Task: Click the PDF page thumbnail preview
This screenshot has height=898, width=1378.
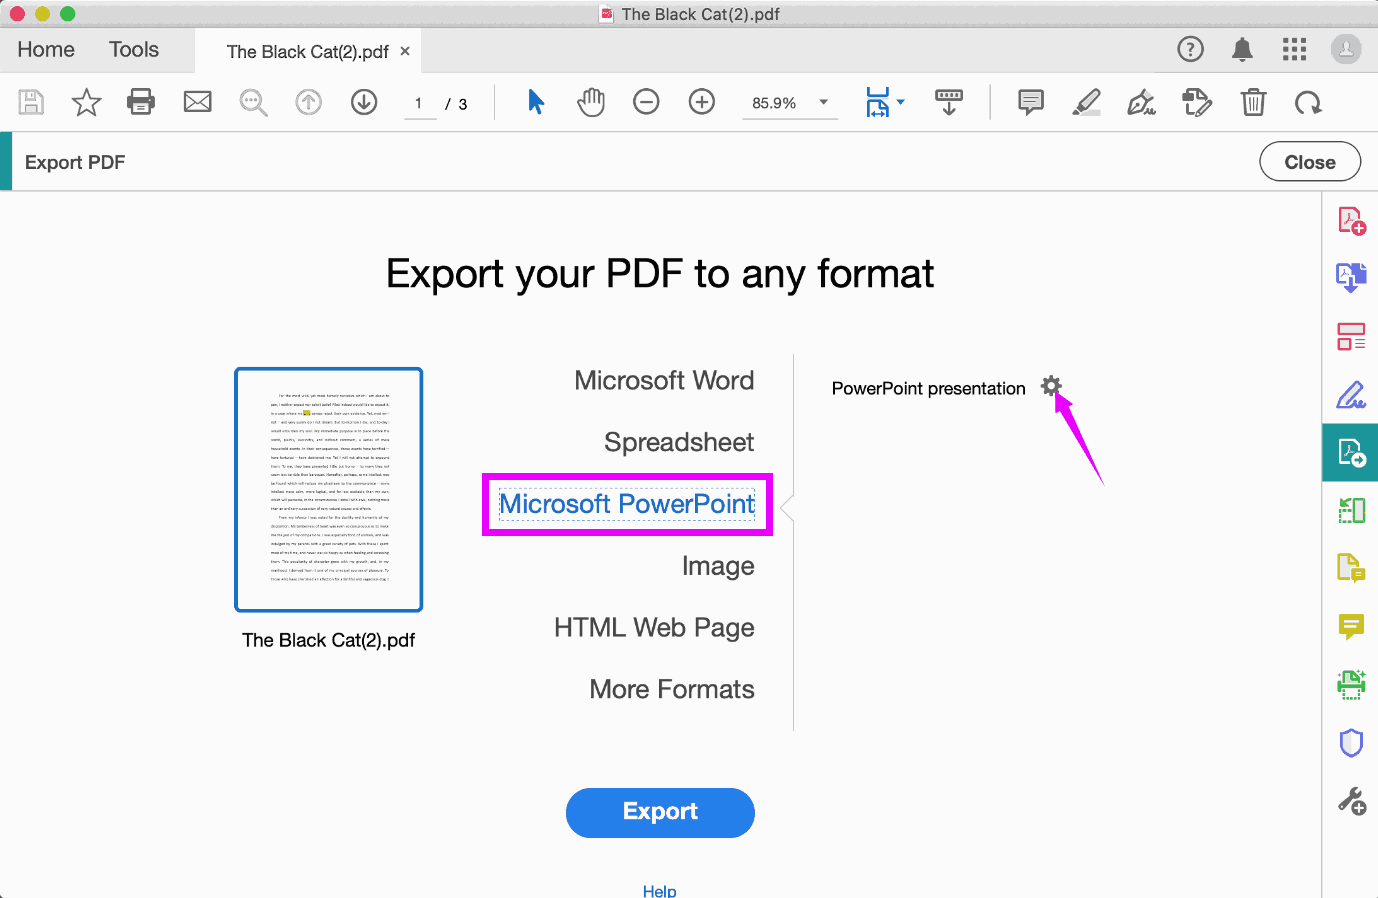Action: (x=329, y=489)
